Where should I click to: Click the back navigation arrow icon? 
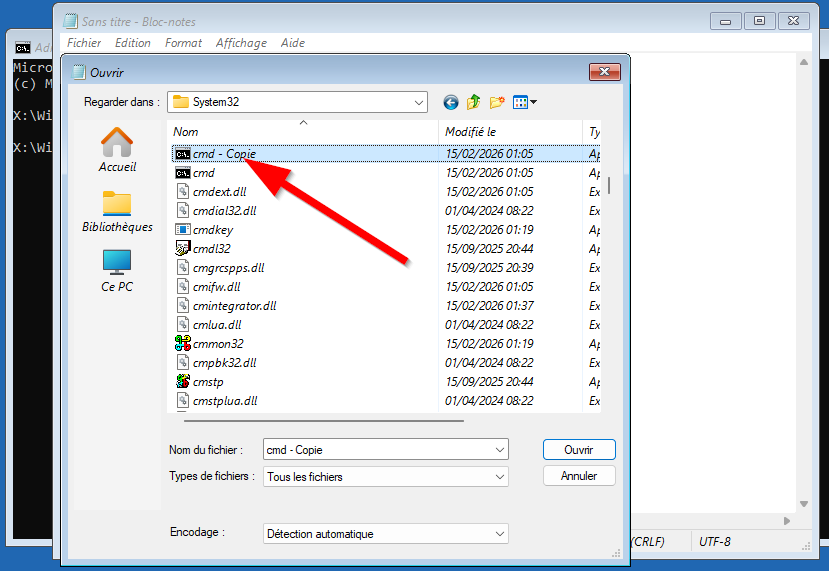[x=451, y=102]
